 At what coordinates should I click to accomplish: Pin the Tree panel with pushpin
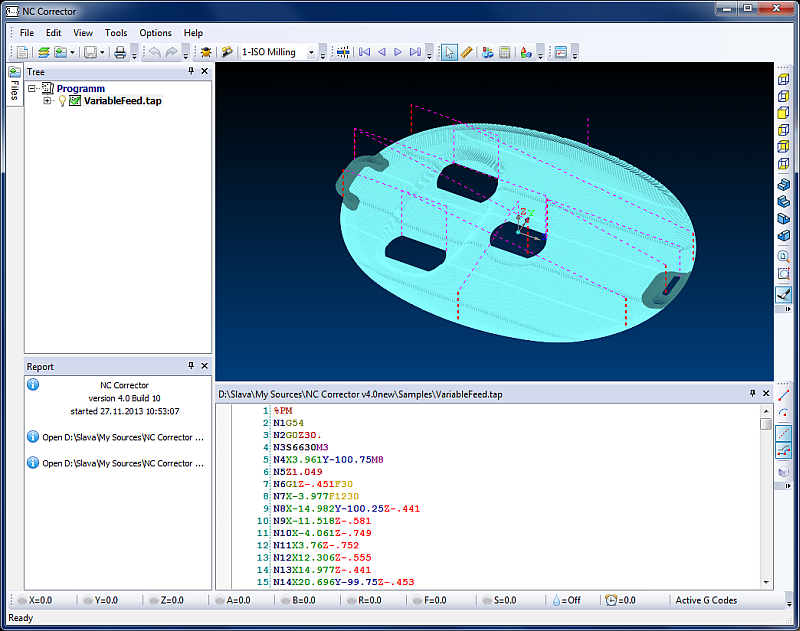click(x=190, y=72)
